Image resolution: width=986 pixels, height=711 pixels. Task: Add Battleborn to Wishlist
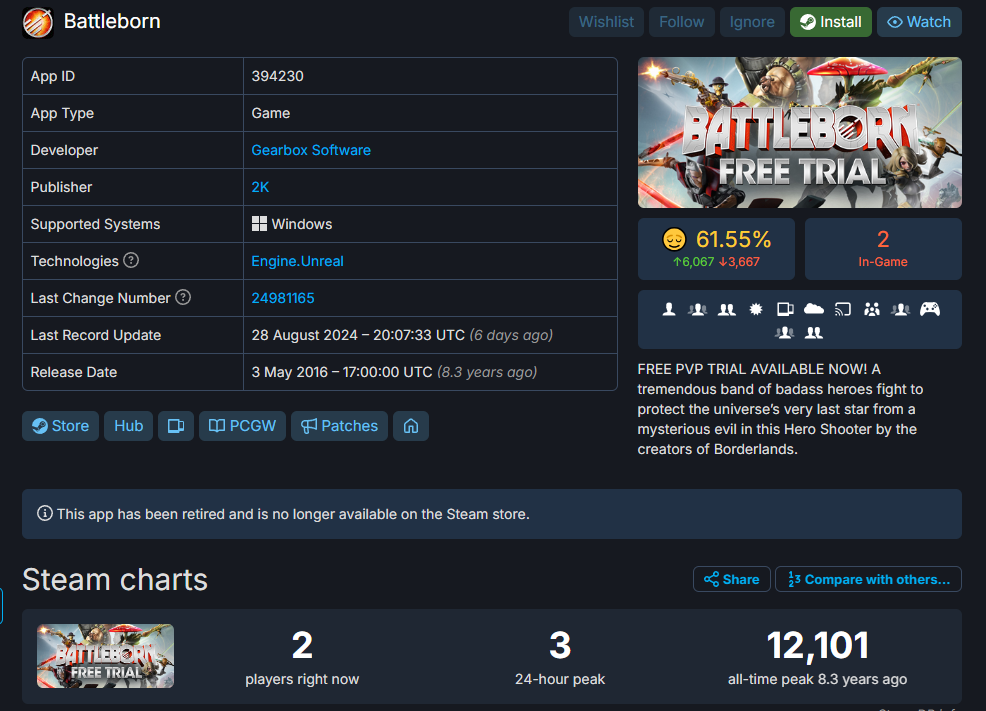[606, 22]
